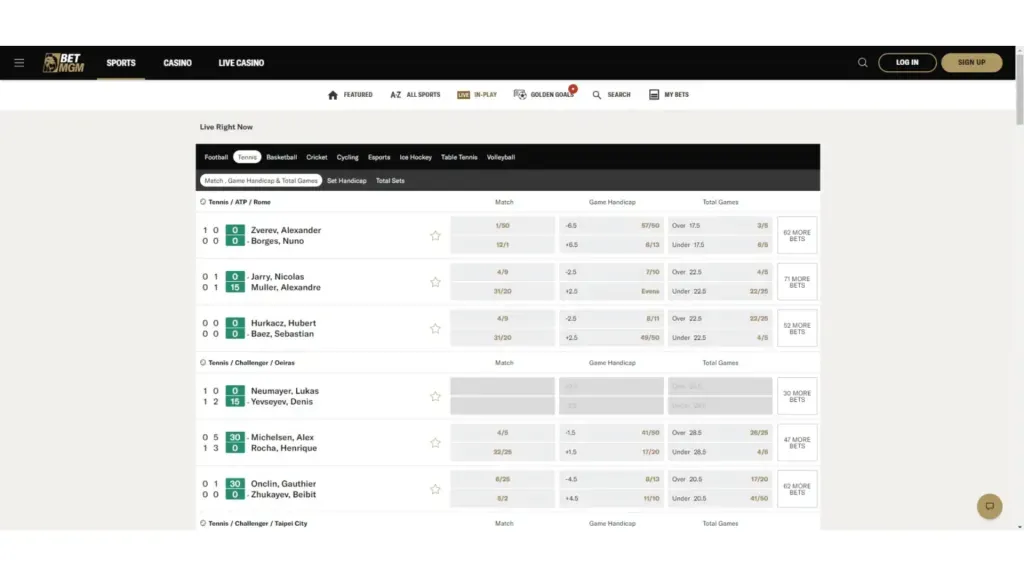Screen dimensions: 1024x576
Task: Toggle favorite star for Jarry vs Muller
Action: tap(435, 282)
